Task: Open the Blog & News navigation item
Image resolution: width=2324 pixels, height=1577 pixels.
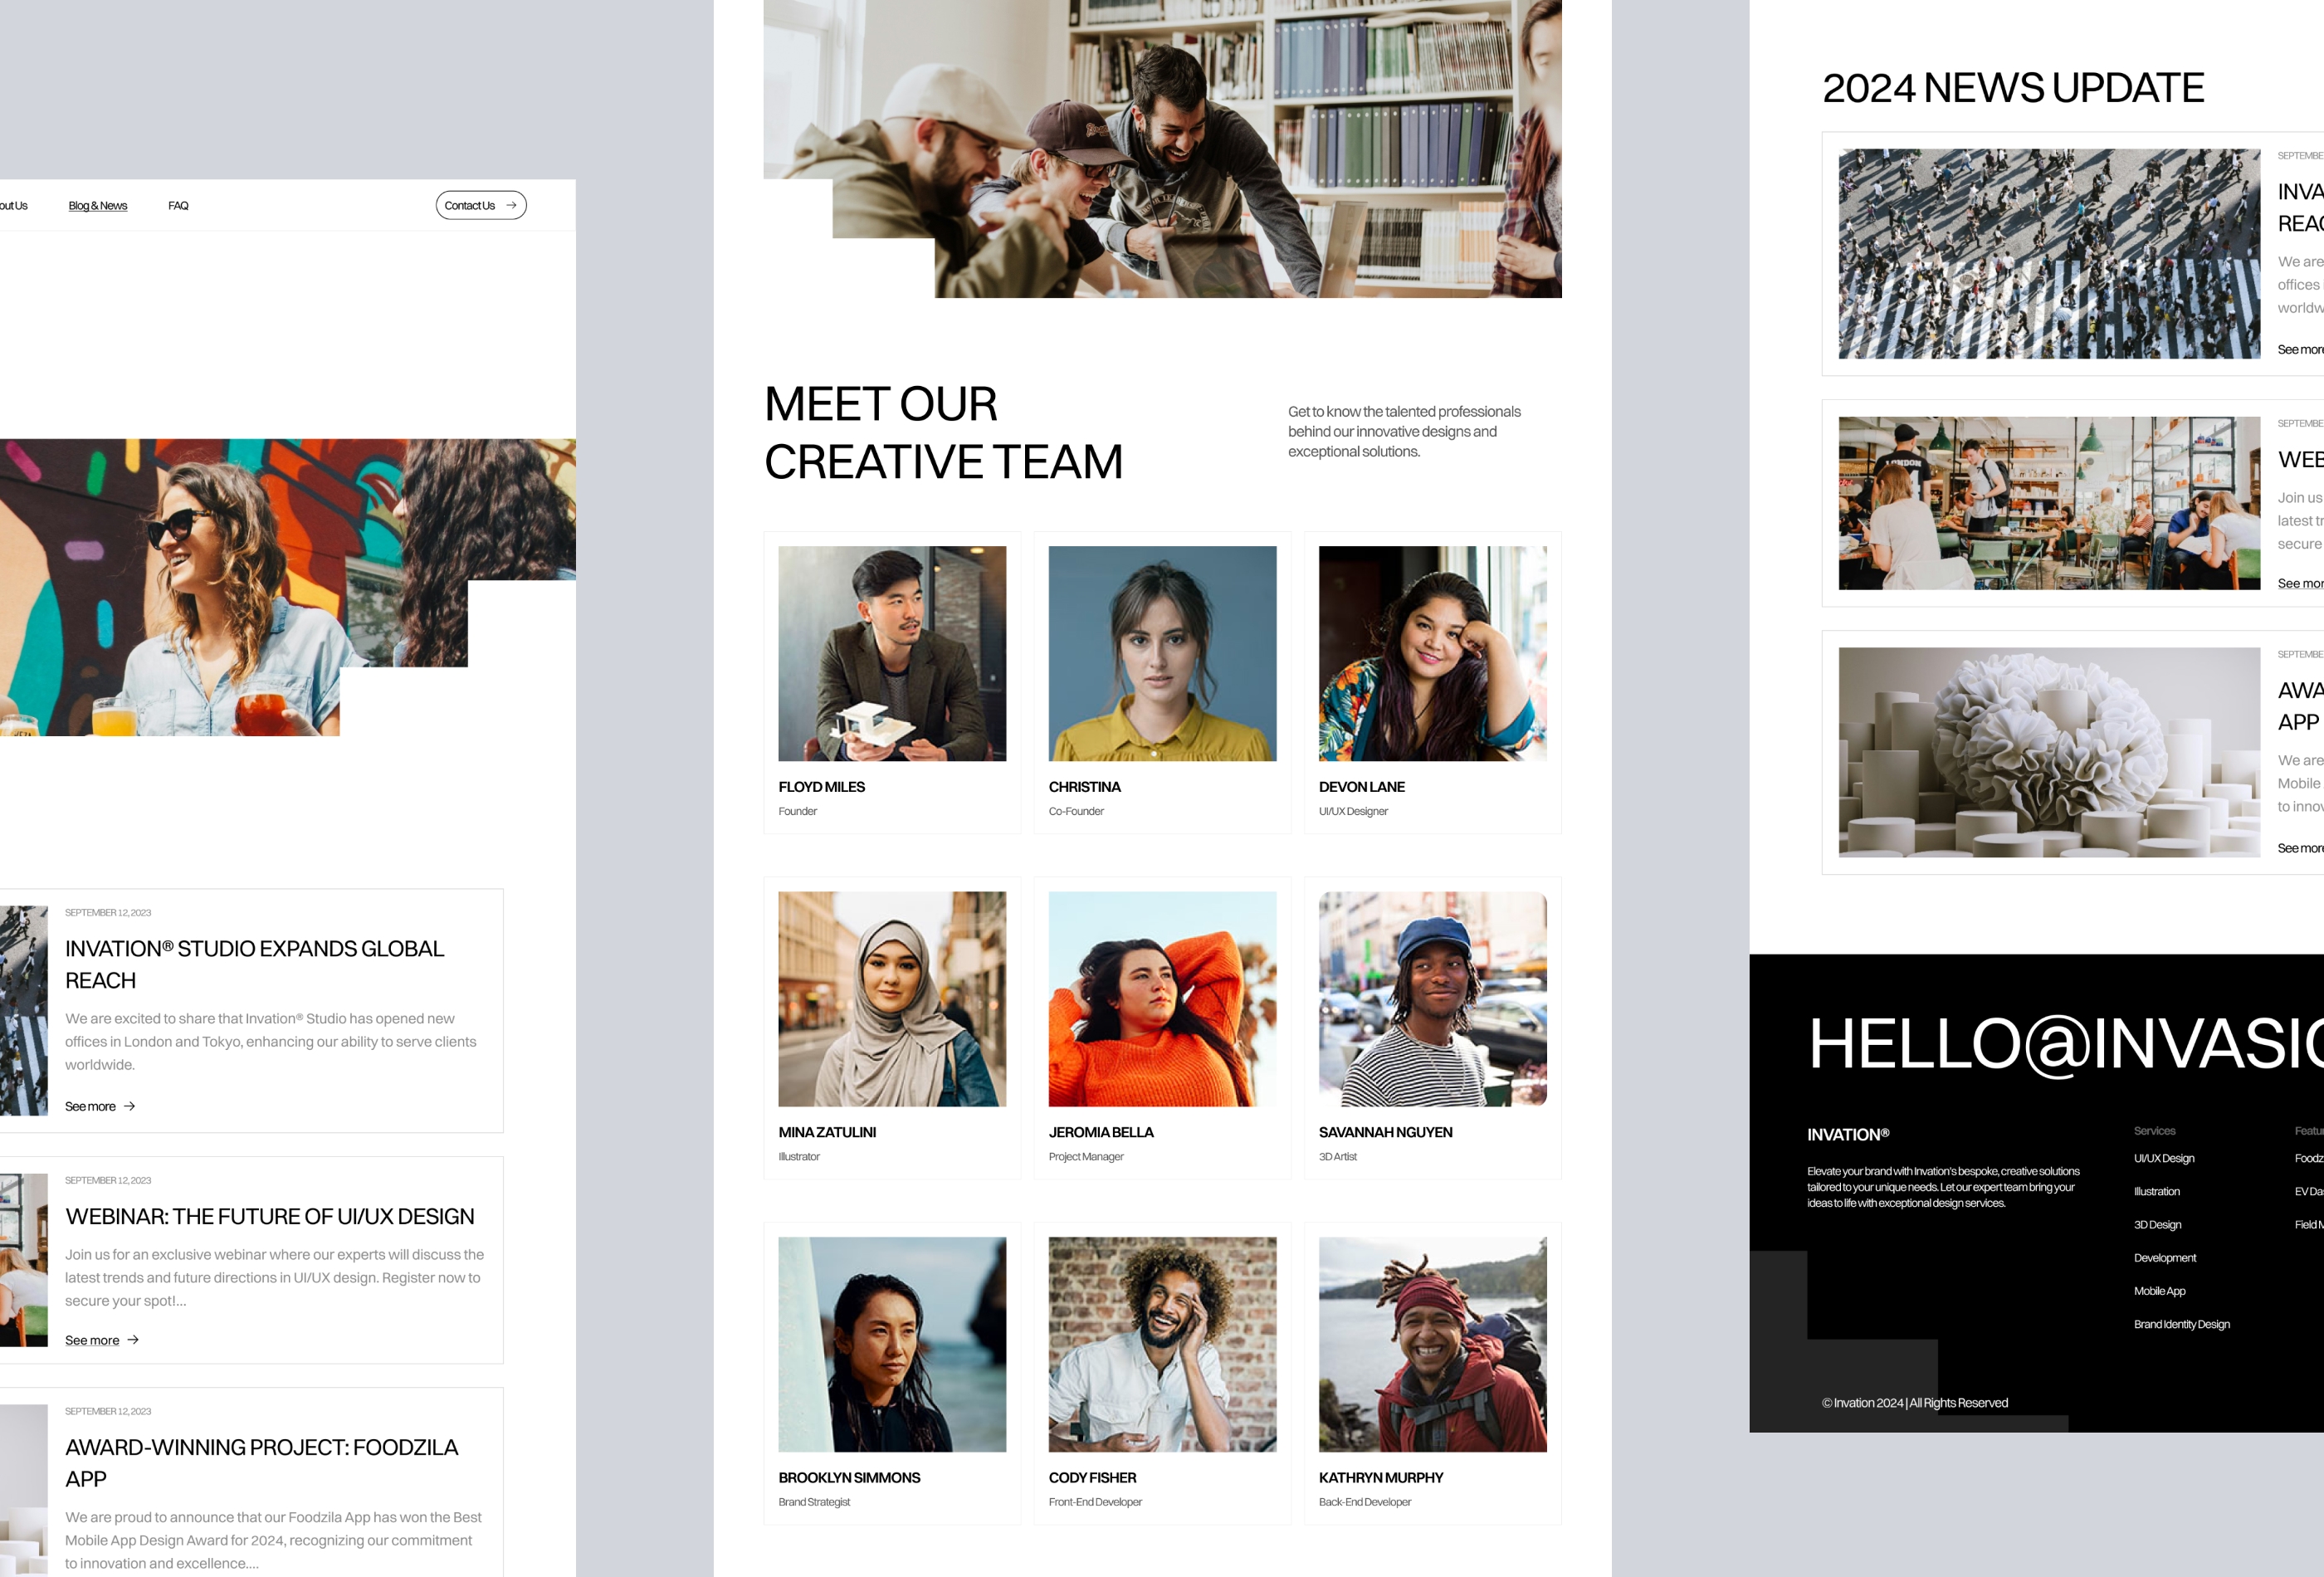Action: [97, 205]
